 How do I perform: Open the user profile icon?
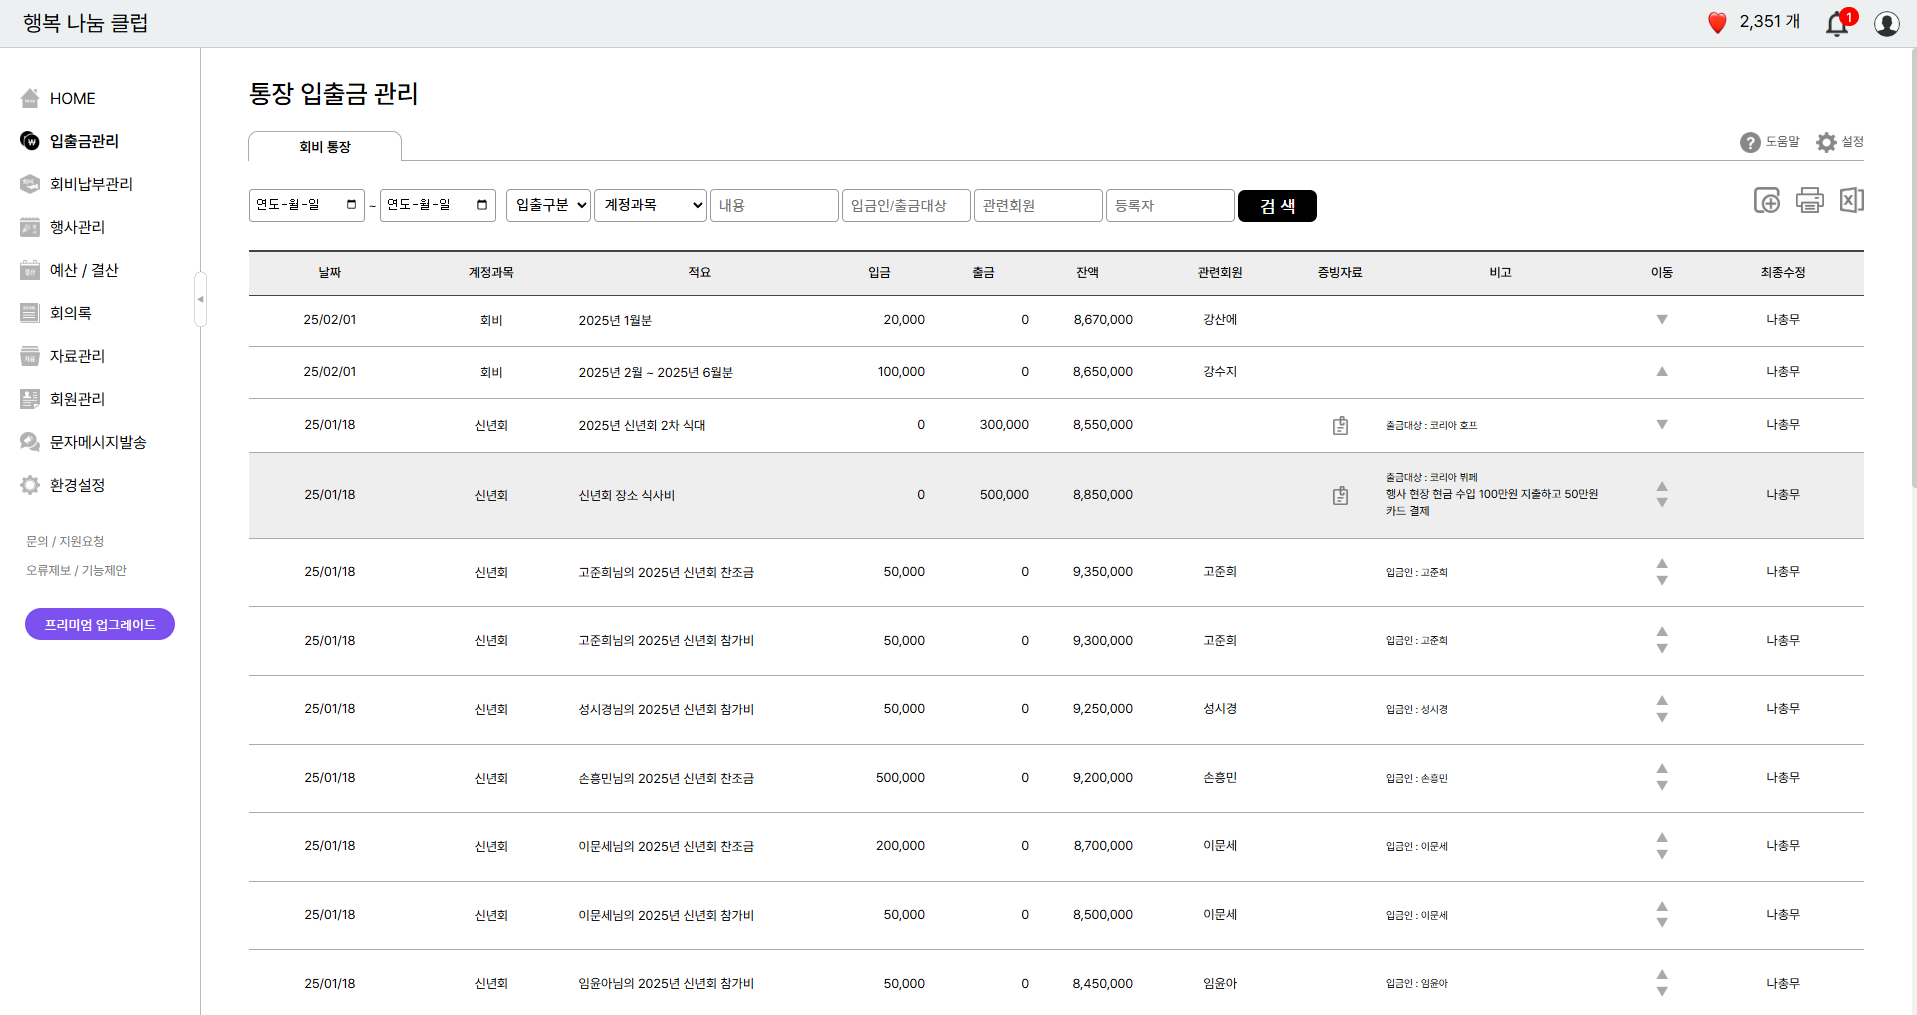coord(1886,23)
